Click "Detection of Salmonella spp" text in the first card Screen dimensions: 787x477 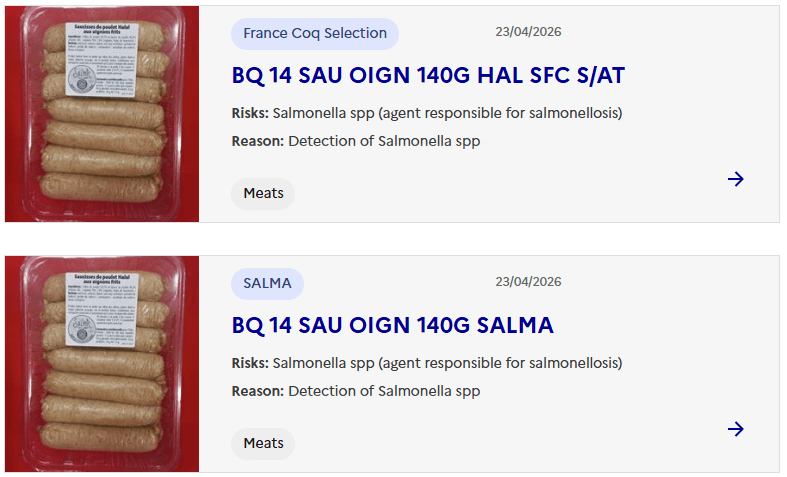(x=384, y=141)
